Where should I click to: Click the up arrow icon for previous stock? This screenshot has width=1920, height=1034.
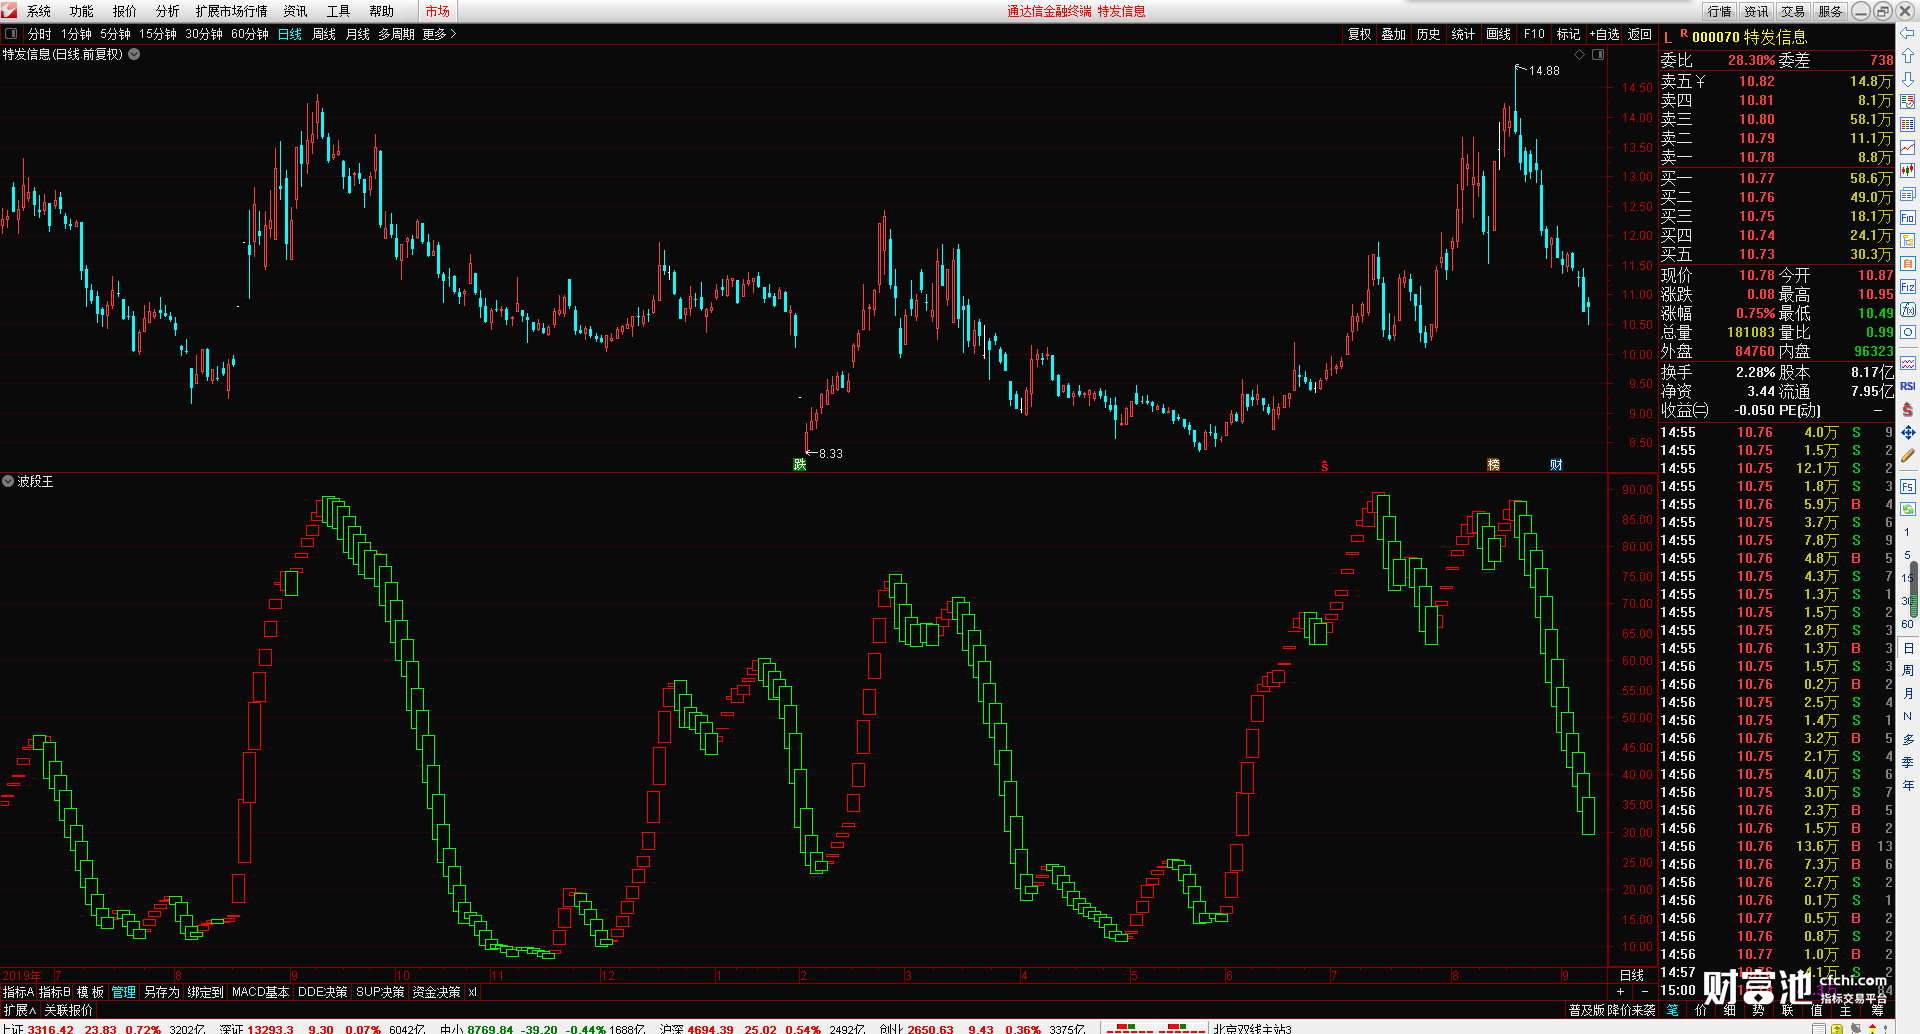click(1908, 56)
